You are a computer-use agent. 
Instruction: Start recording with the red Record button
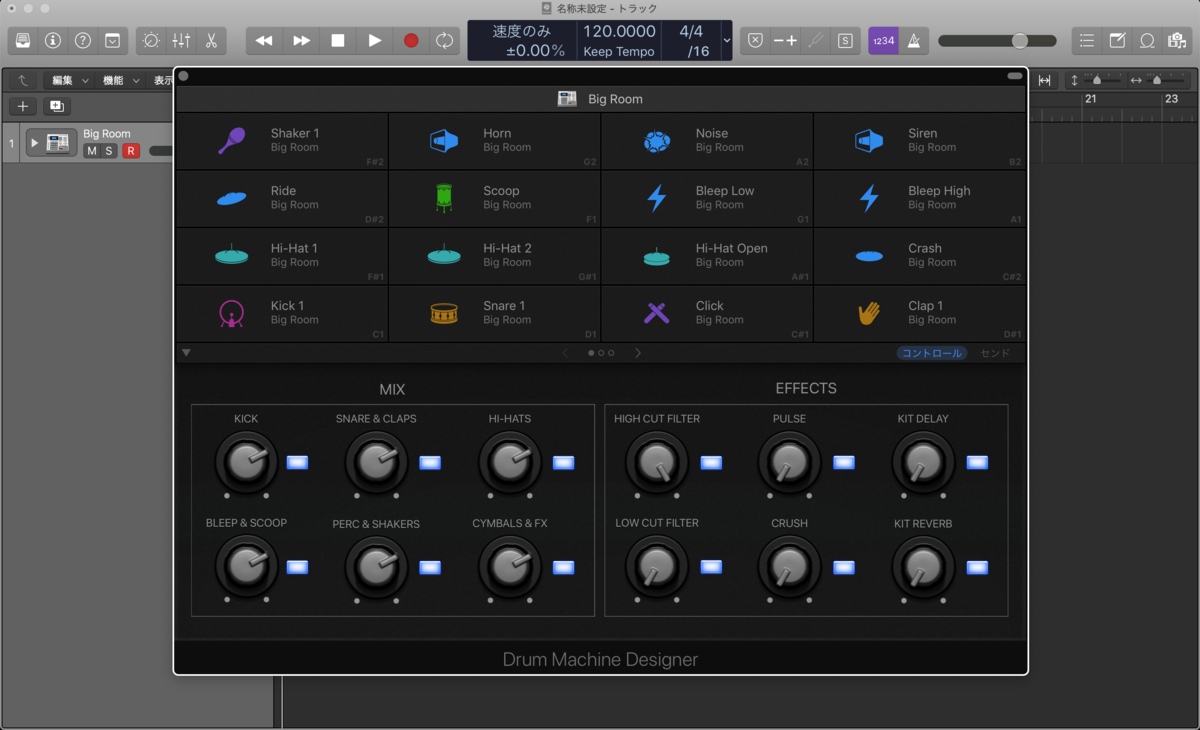411,41
